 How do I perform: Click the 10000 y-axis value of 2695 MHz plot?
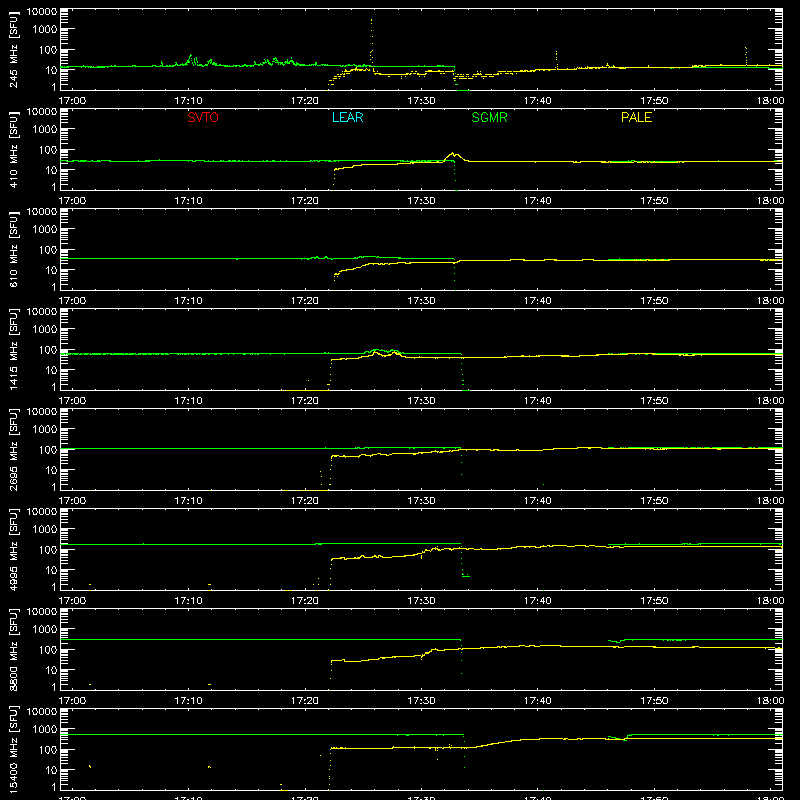click(42, 412)
